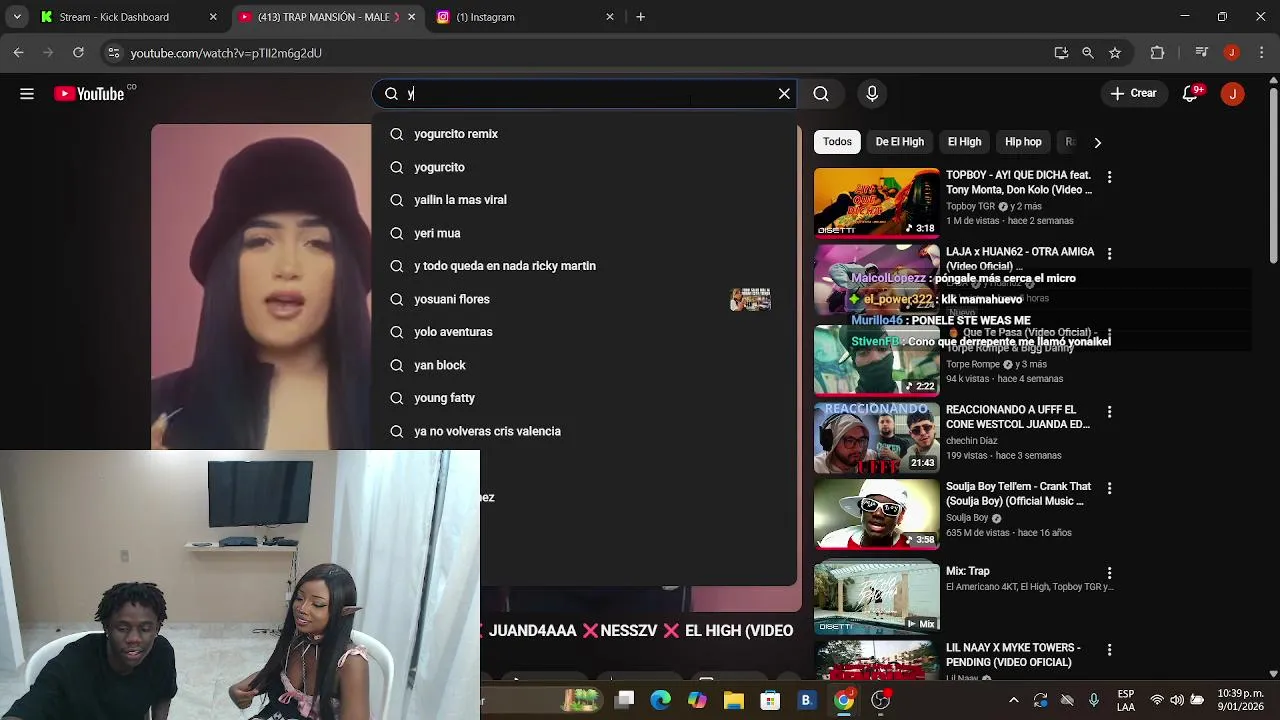1280x720 pixels.
Task: Pick suggestion 'yailin la mas viral'
Action: point(585,200)
